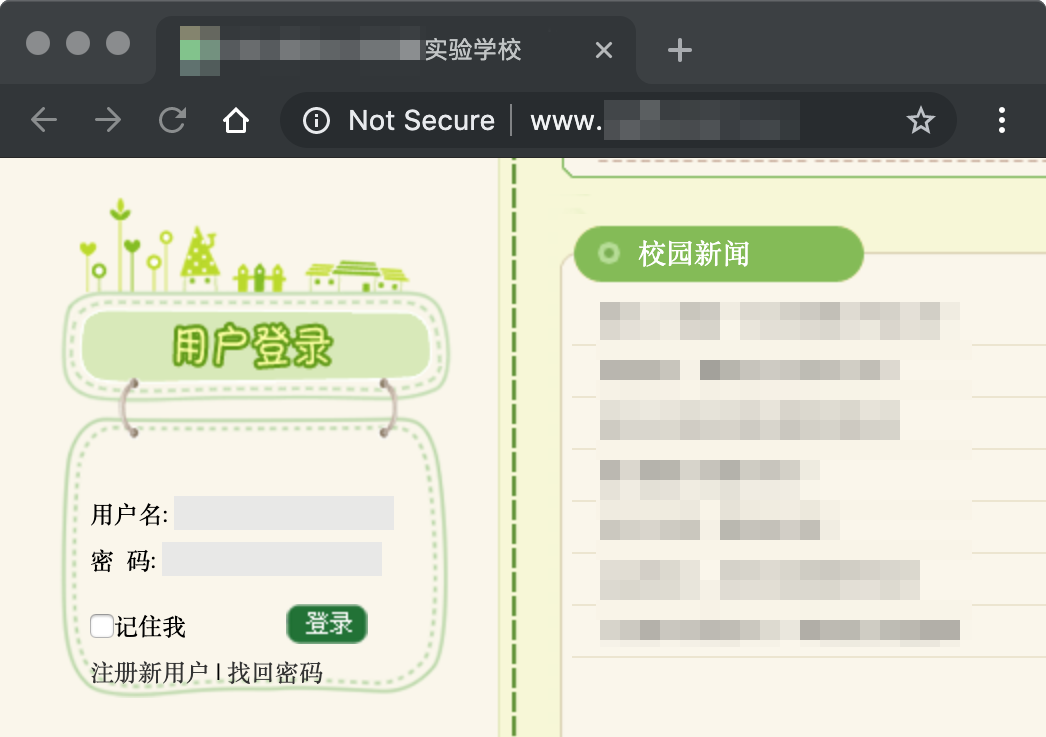
Task: Open the browser home page icon
Action: pyautogui.click(x=236, y=120)
